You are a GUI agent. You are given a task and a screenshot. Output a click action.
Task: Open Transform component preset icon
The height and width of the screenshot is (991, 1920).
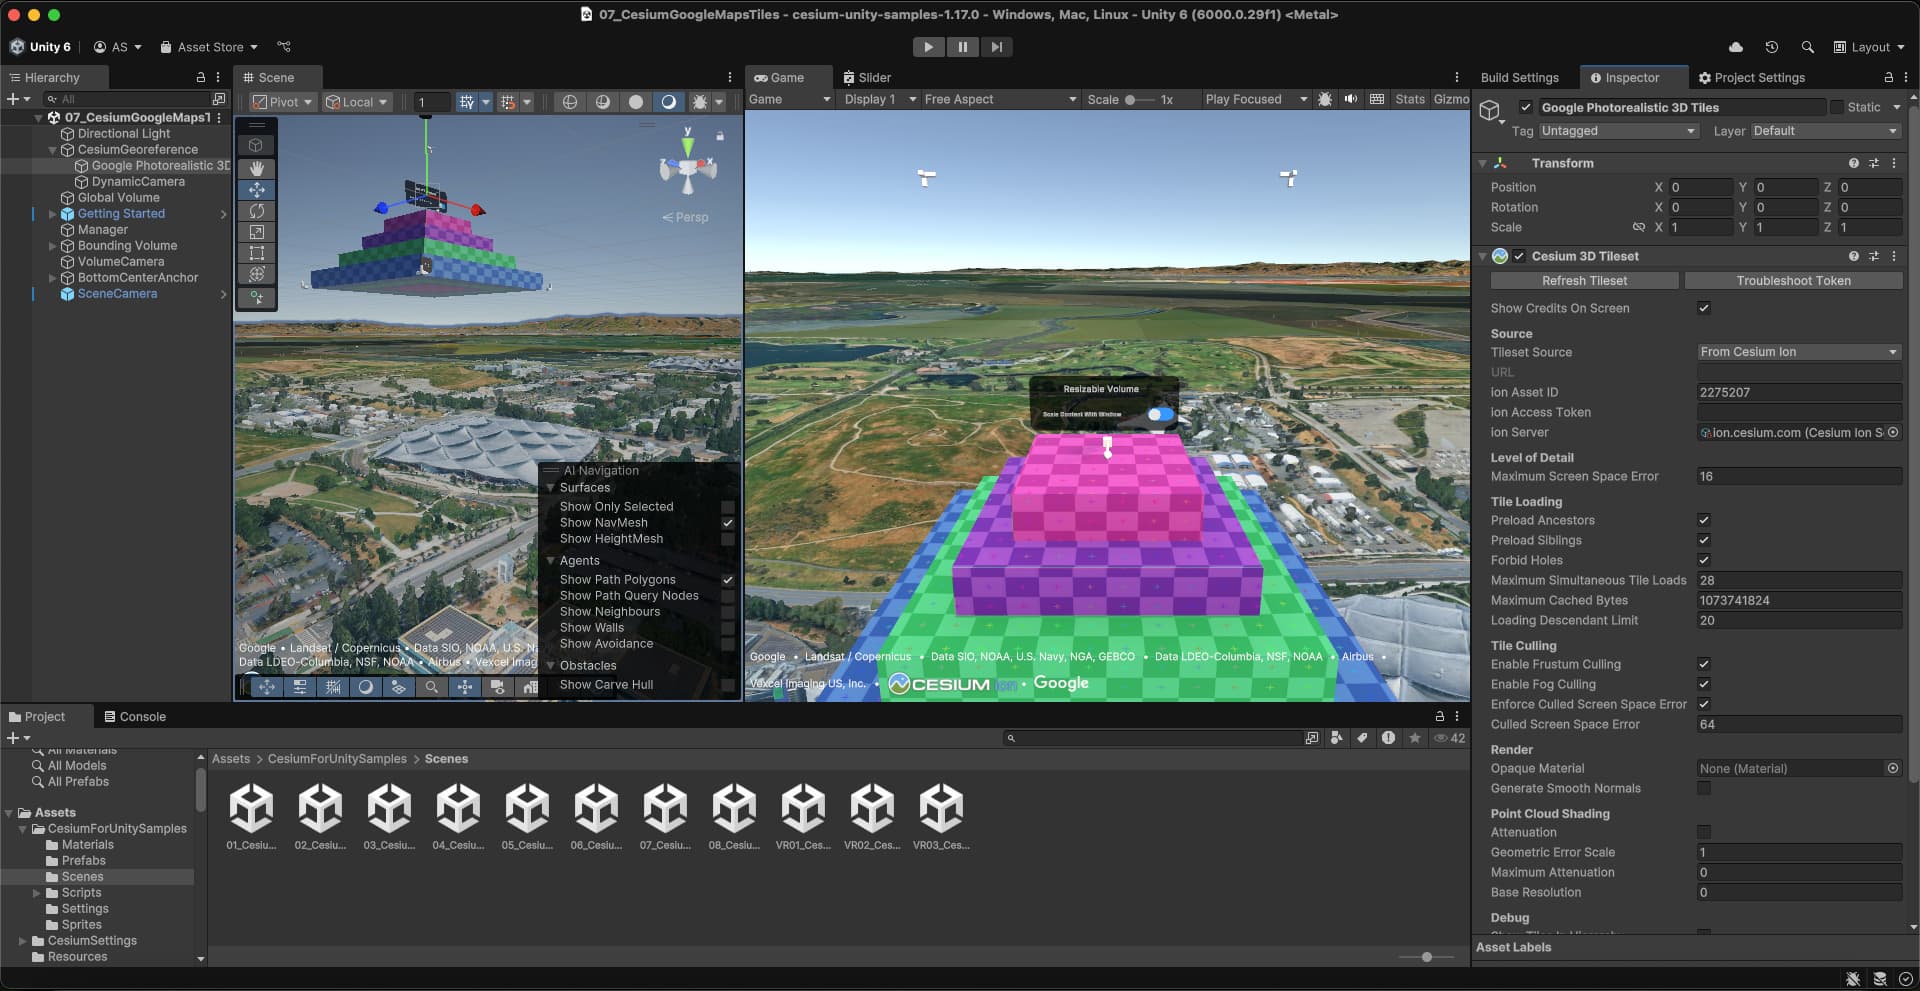pos(1873,163)
